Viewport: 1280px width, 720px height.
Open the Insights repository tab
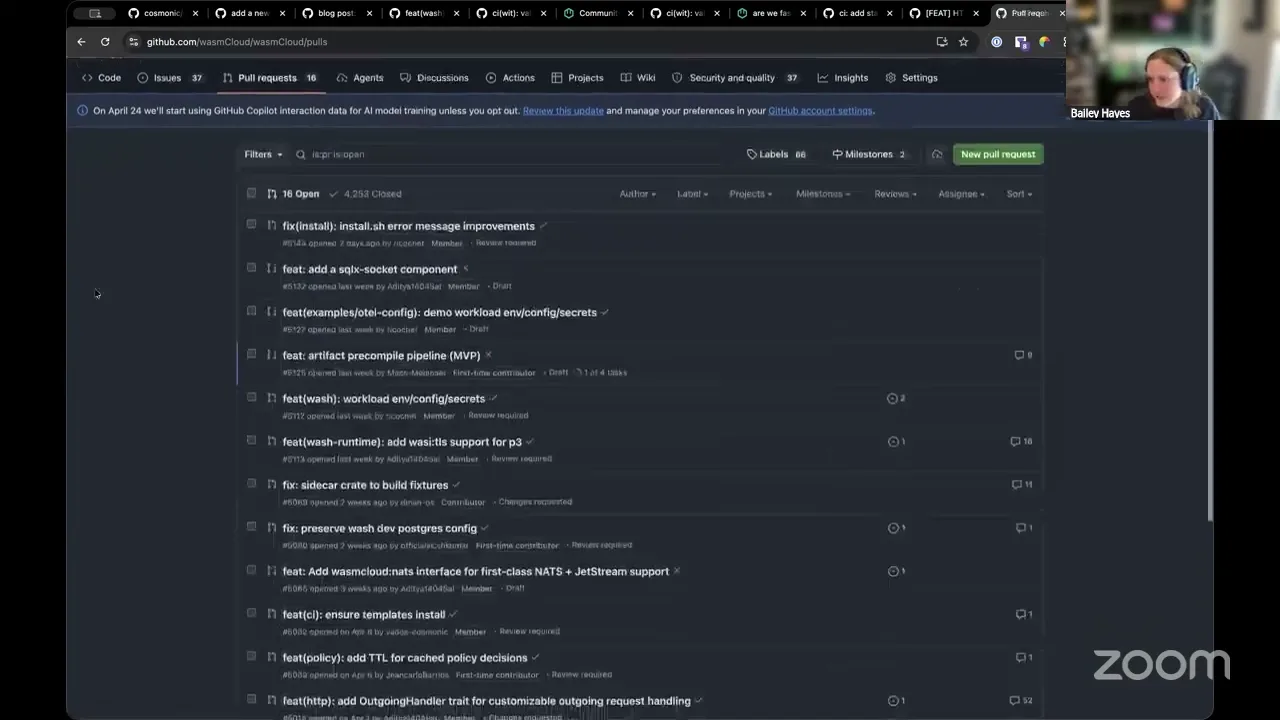coord(842,78)
